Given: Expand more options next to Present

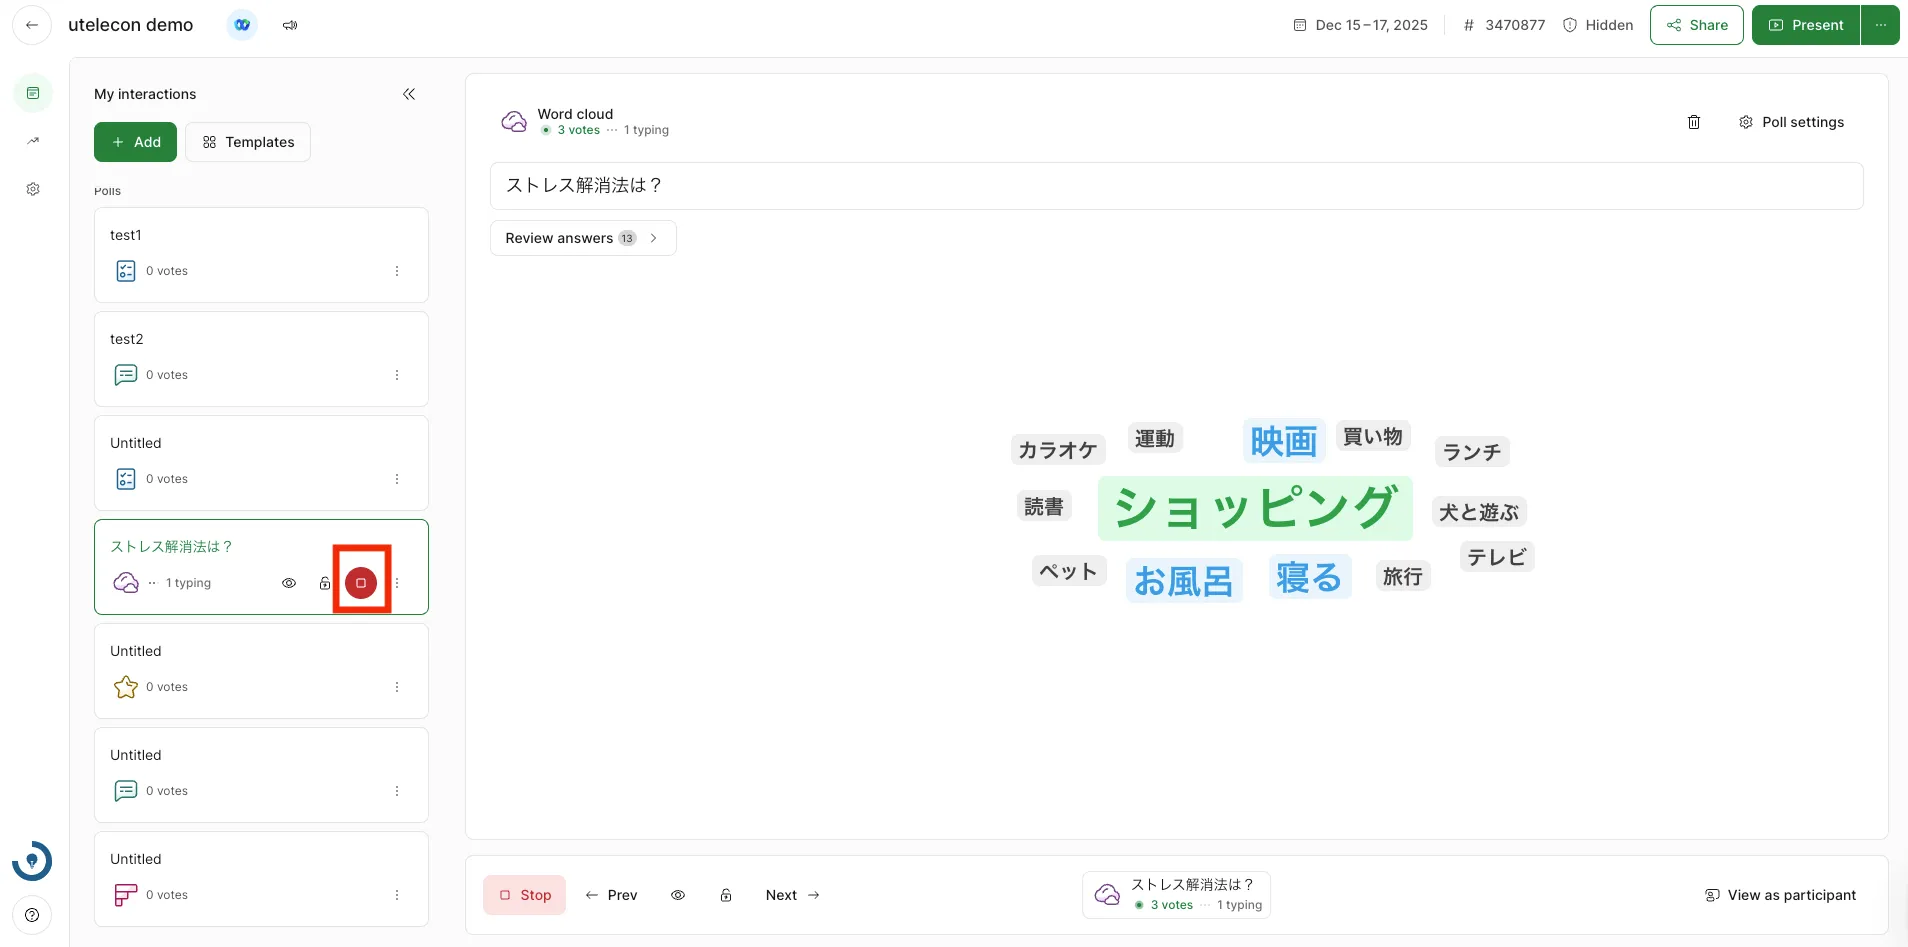Looking at the screenshot, I should coord(1880,25).
